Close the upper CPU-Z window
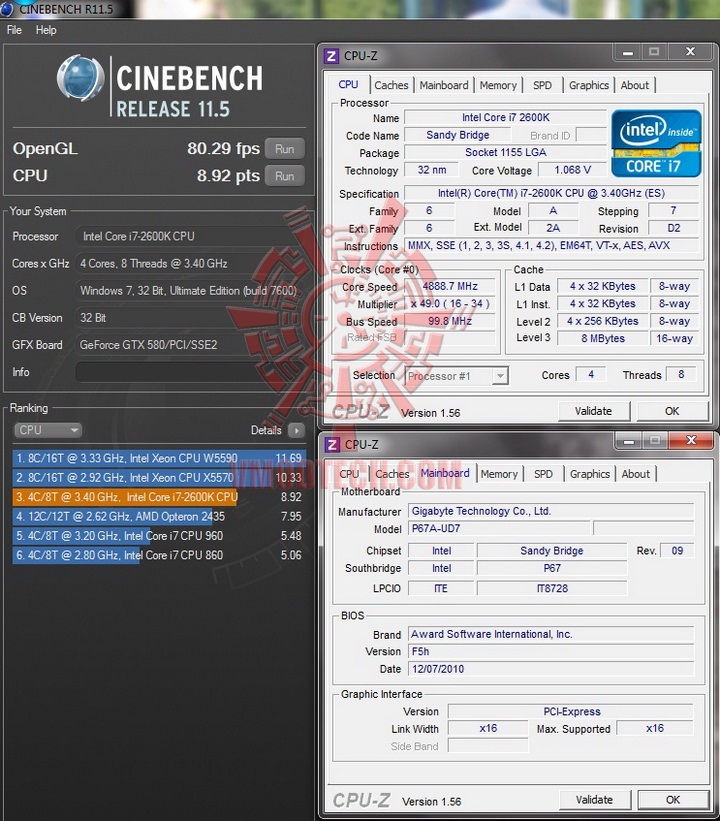The width and height of the screenshot is (720, 821). click(x=691, y=51)
